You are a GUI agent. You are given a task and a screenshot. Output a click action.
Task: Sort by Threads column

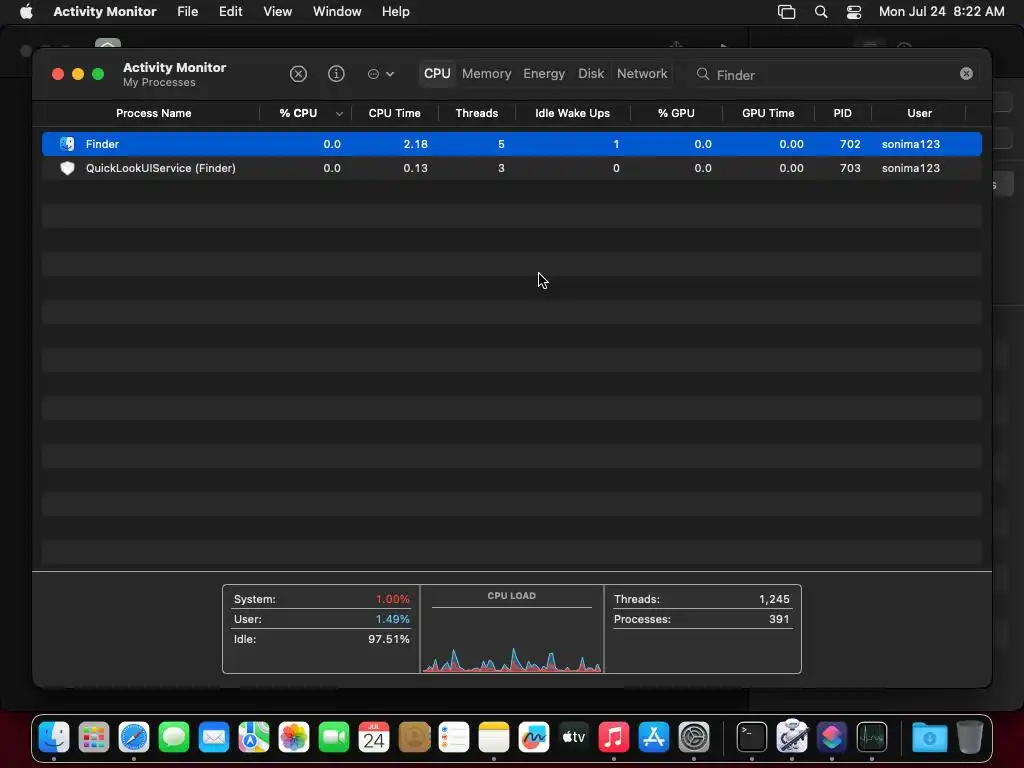tap(477, 113)
